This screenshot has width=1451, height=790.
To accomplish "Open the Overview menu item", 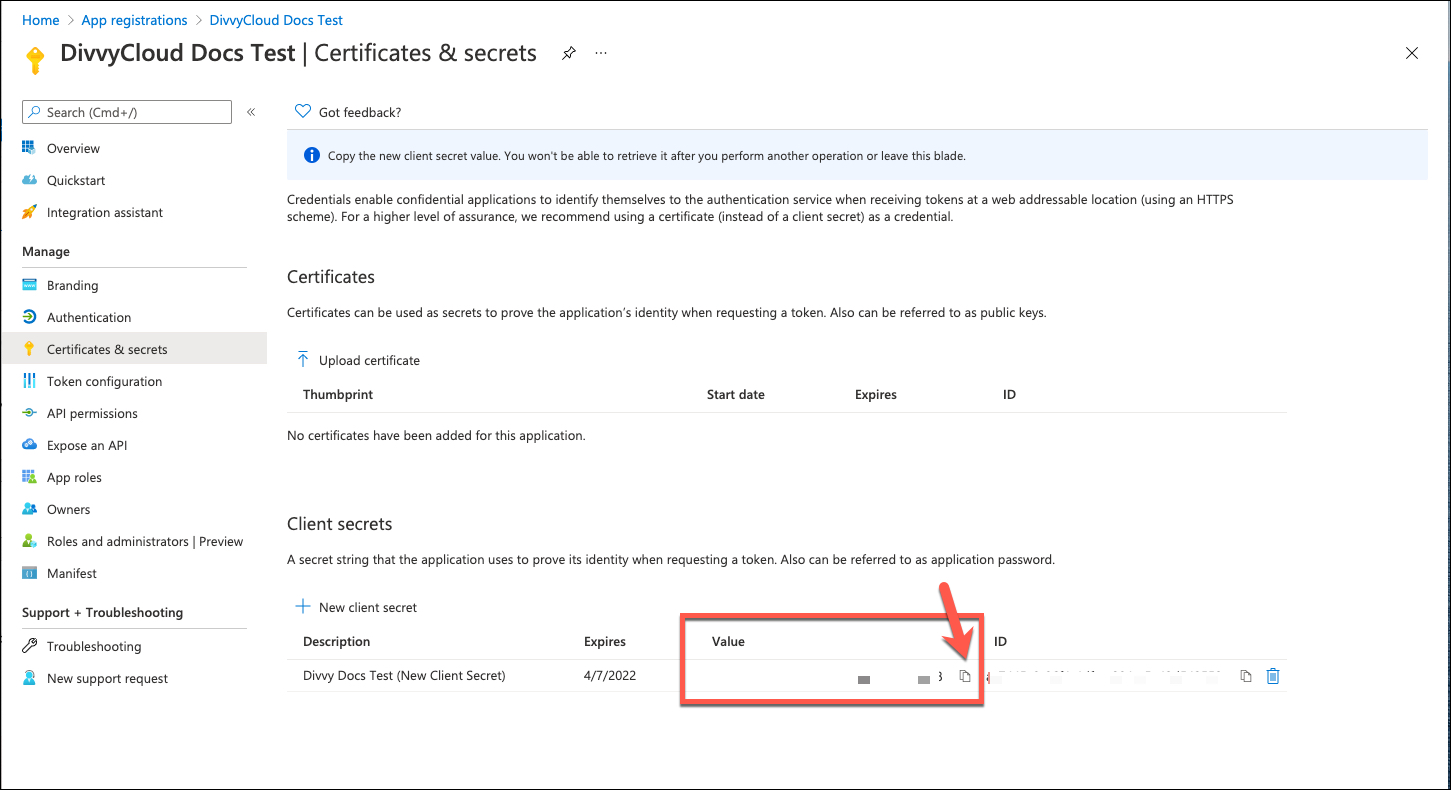I will pyautogui.click(x=73, y=148).
